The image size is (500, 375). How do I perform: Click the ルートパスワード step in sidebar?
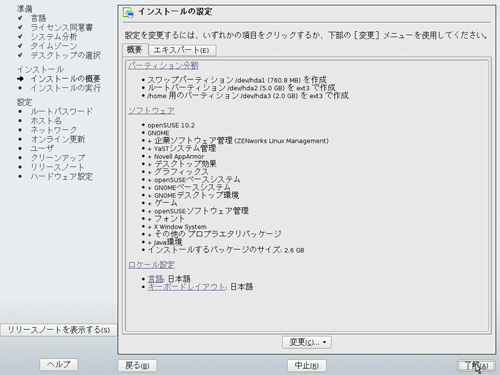pyautogui.click(x=62, y=111)
